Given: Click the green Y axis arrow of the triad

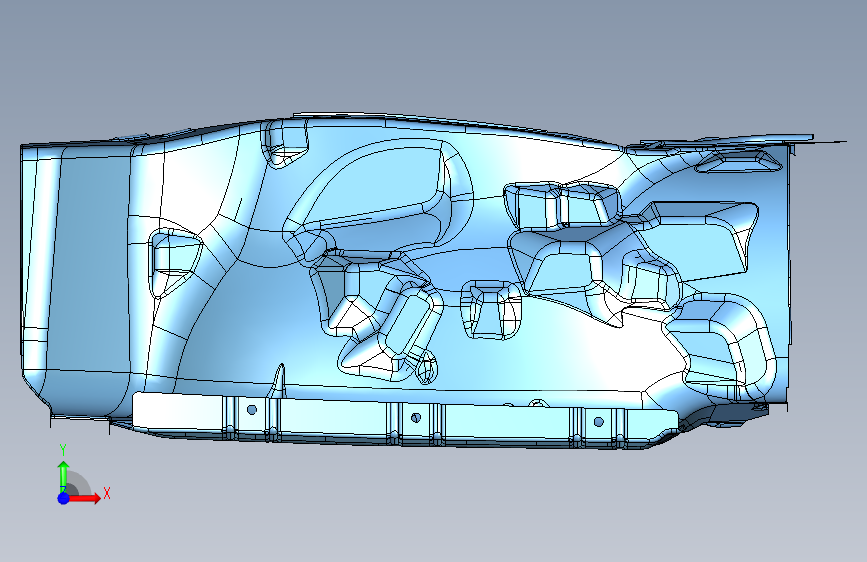Looking at the screenshot, I should (x=64, y=476).
